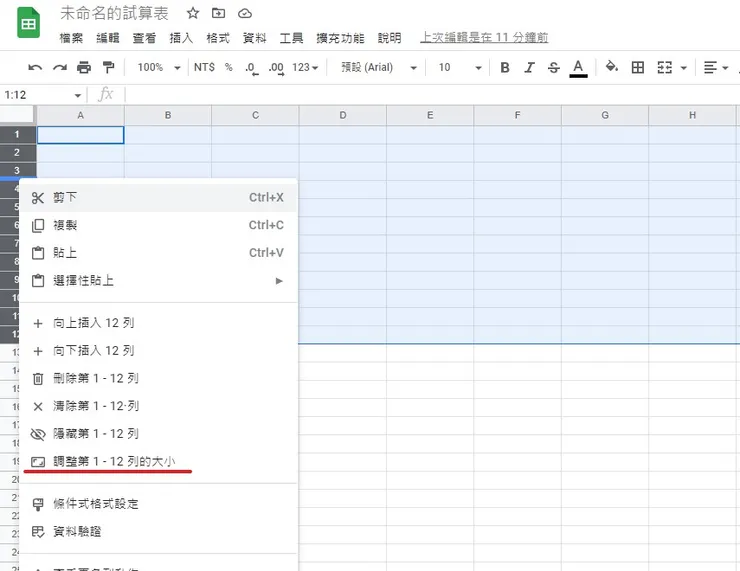Choose 貼上 in the context menu
The width and height of the screenshot is (740, 571).
[159, 253]
